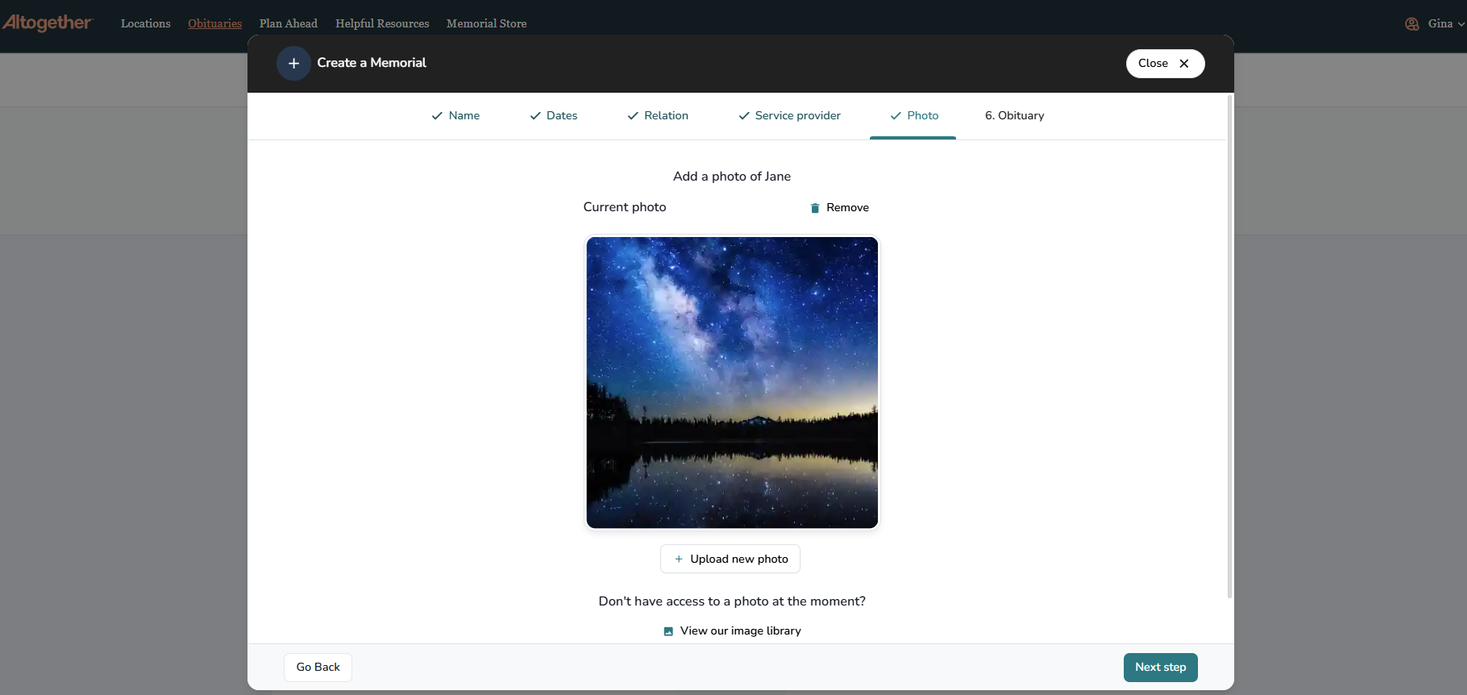
Task: Click the plus icon beside Create a Memorial
Action: [294, 63]
